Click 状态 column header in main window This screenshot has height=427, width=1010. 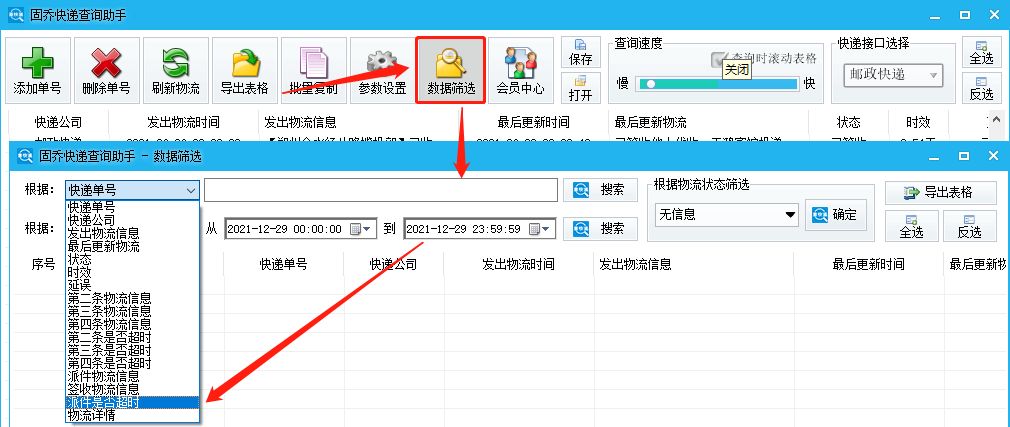click(848, 122)
